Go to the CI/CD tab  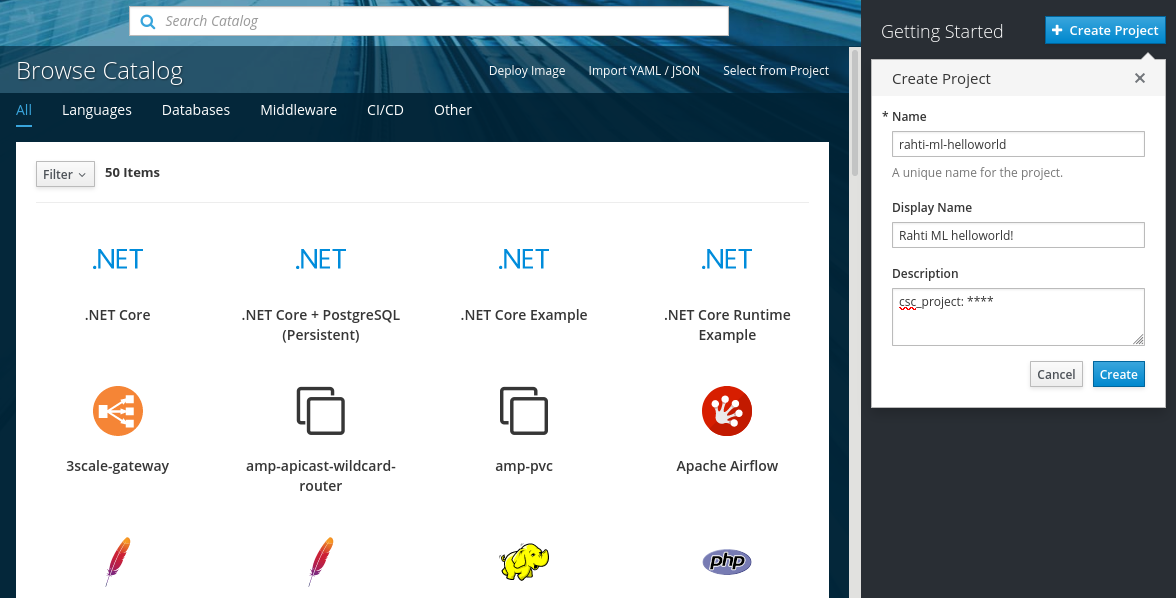tap(386, 110)
